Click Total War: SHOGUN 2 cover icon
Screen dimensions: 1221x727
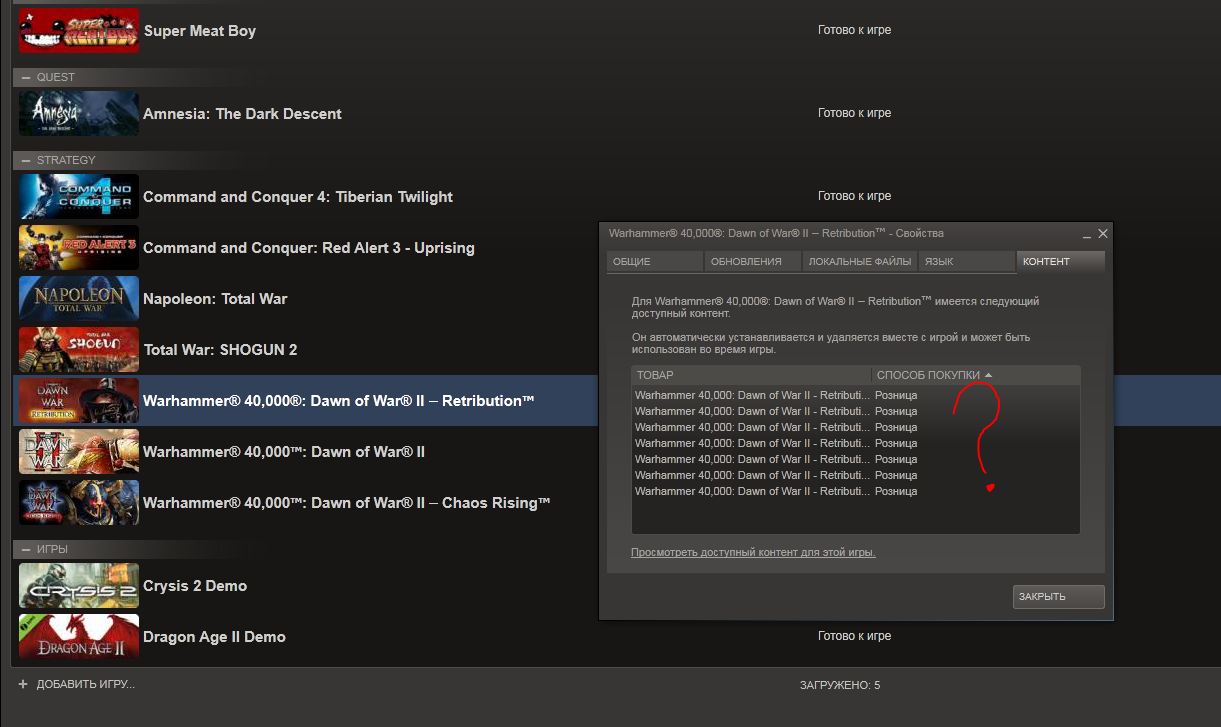tap(79, 349)
